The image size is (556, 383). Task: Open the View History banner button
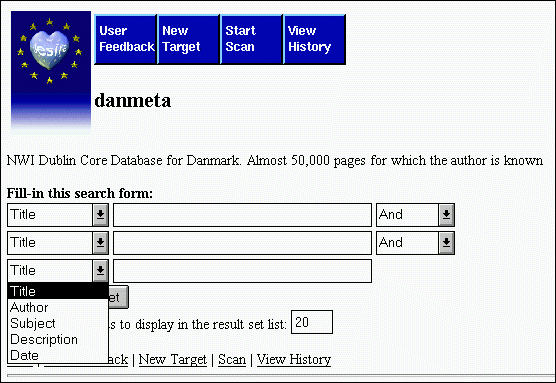tap(315, 39)
